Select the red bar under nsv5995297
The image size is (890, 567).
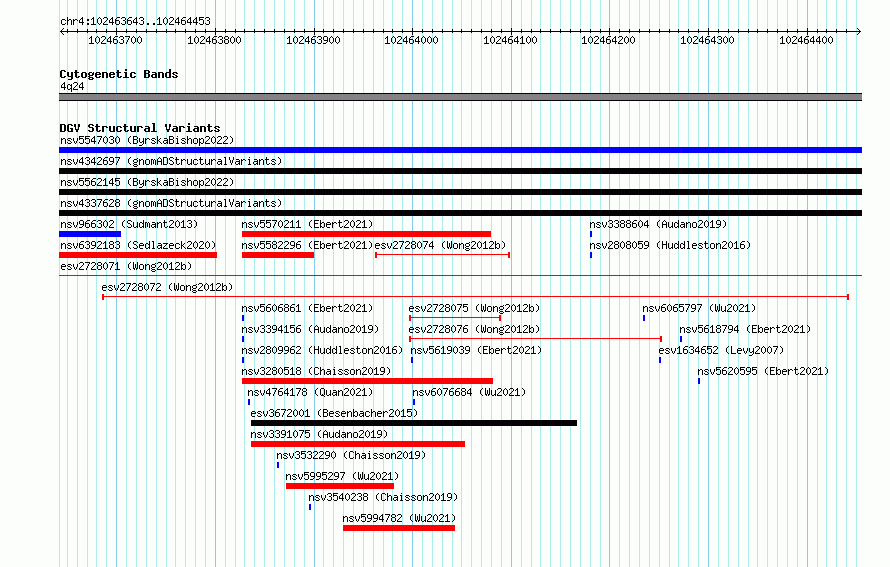pos(340,486)
